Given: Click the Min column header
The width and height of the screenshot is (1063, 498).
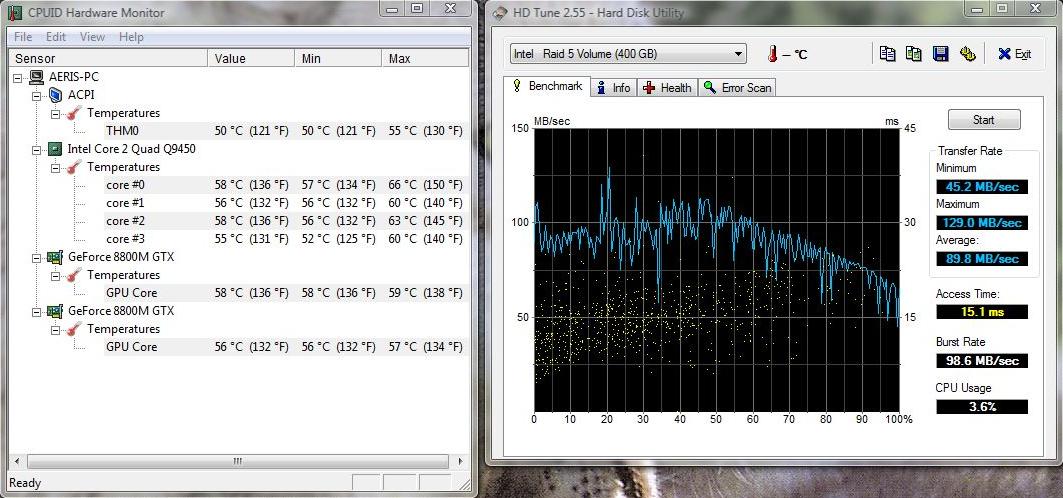Looking at the screenshot, I should coord(338,58).
